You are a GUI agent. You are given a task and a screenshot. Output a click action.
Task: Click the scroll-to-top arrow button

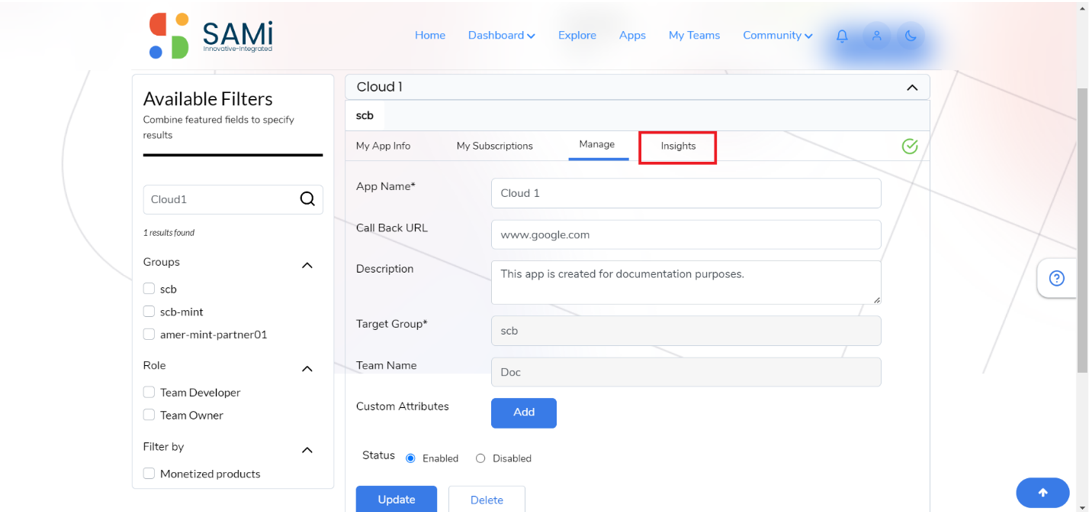[x=1043, y=493]
